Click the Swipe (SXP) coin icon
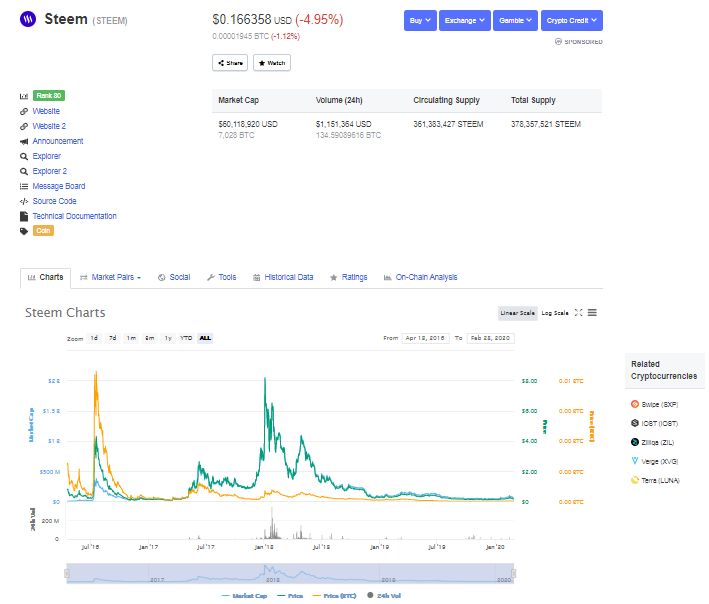This screenshot has height=604, width=709. click(x=635, y=404)
